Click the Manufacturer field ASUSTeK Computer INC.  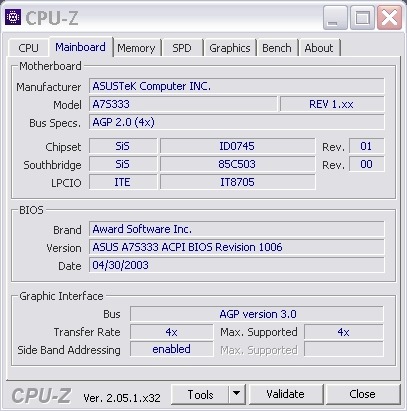[237, 86]
